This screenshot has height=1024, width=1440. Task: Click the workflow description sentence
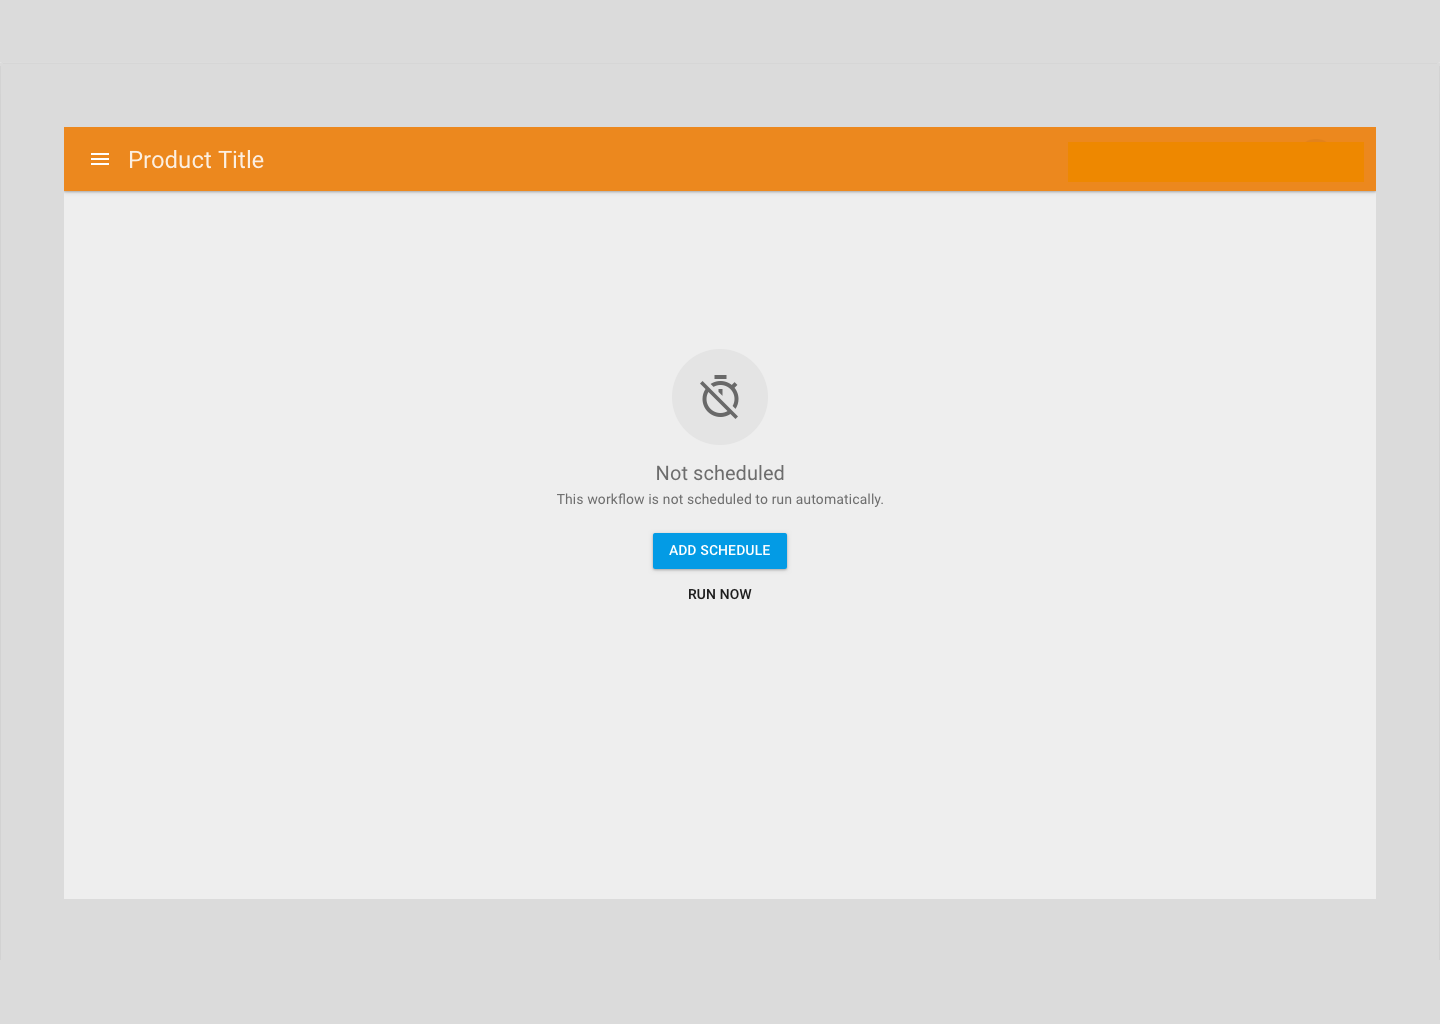[720, 499]
